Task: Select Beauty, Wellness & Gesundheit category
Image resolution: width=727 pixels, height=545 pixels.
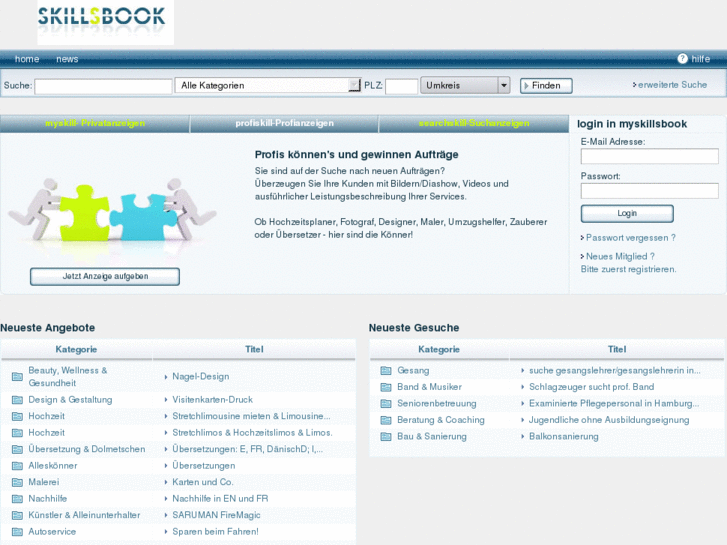Action: tap(68, 377)
